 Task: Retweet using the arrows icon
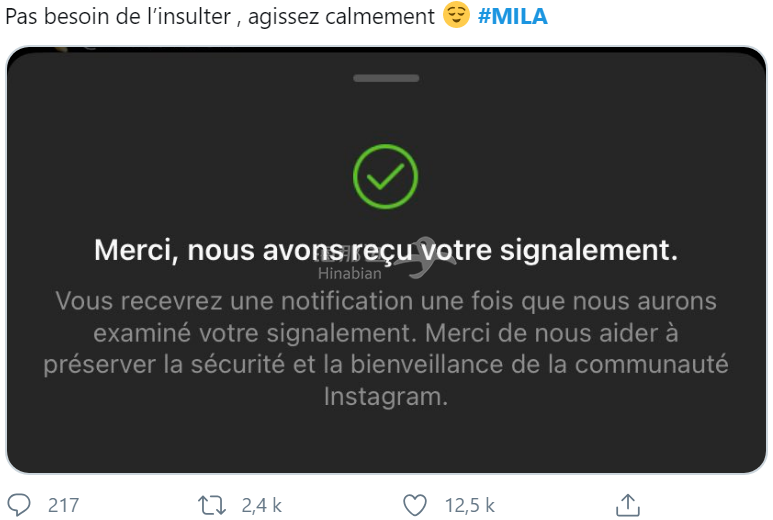(x=212, y=506)
